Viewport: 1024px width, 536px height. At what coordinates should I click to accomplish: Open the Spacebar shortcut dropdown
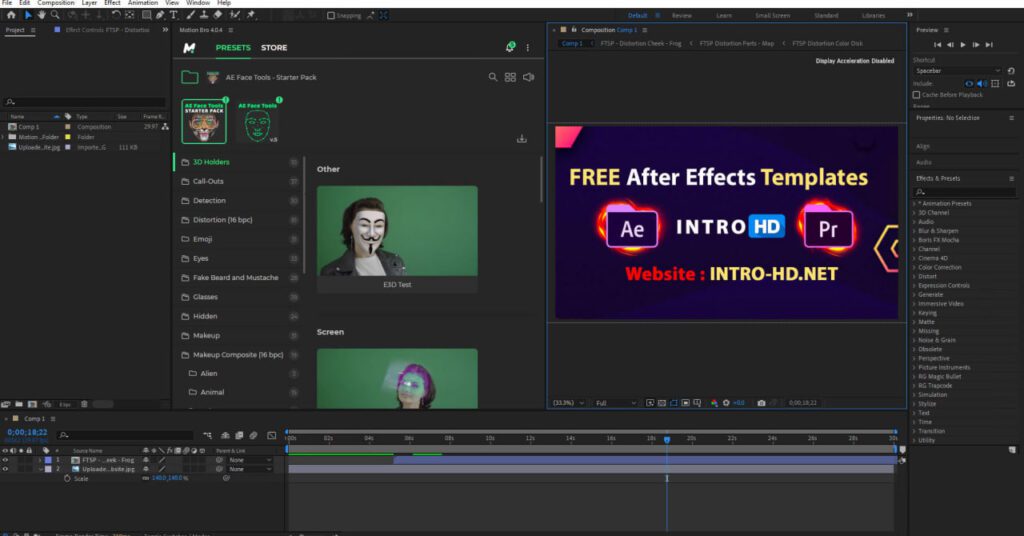coord(957,71)
